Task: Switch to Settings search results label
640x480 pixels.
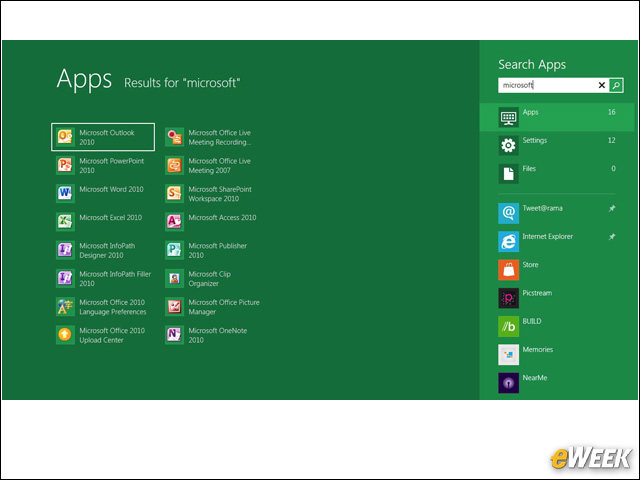Action: [535, 140]
